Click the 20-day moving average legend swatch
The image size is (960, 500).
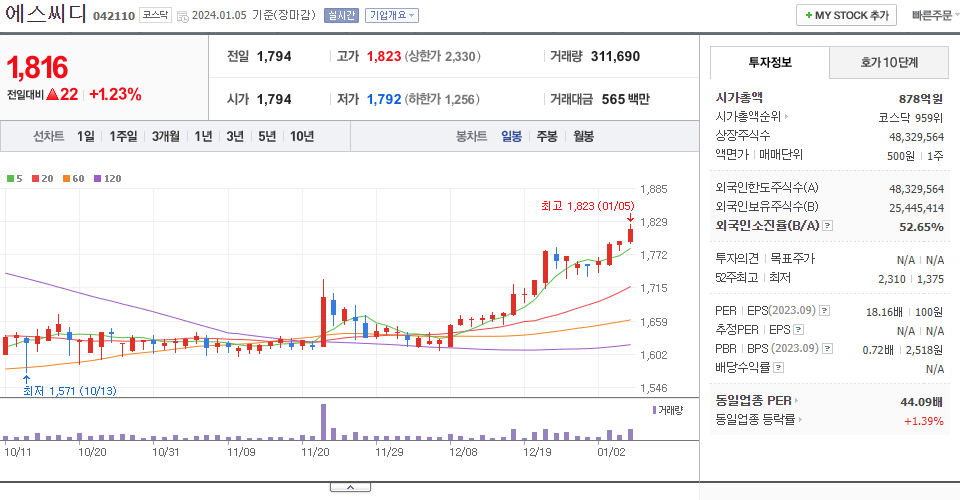[x=36, y=179]
